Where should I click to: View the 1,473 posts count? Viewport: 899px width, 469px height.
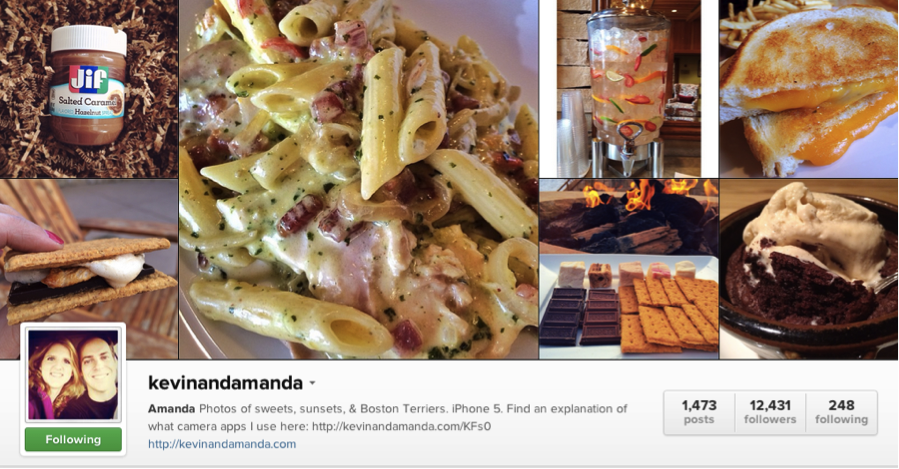(699, 412)
